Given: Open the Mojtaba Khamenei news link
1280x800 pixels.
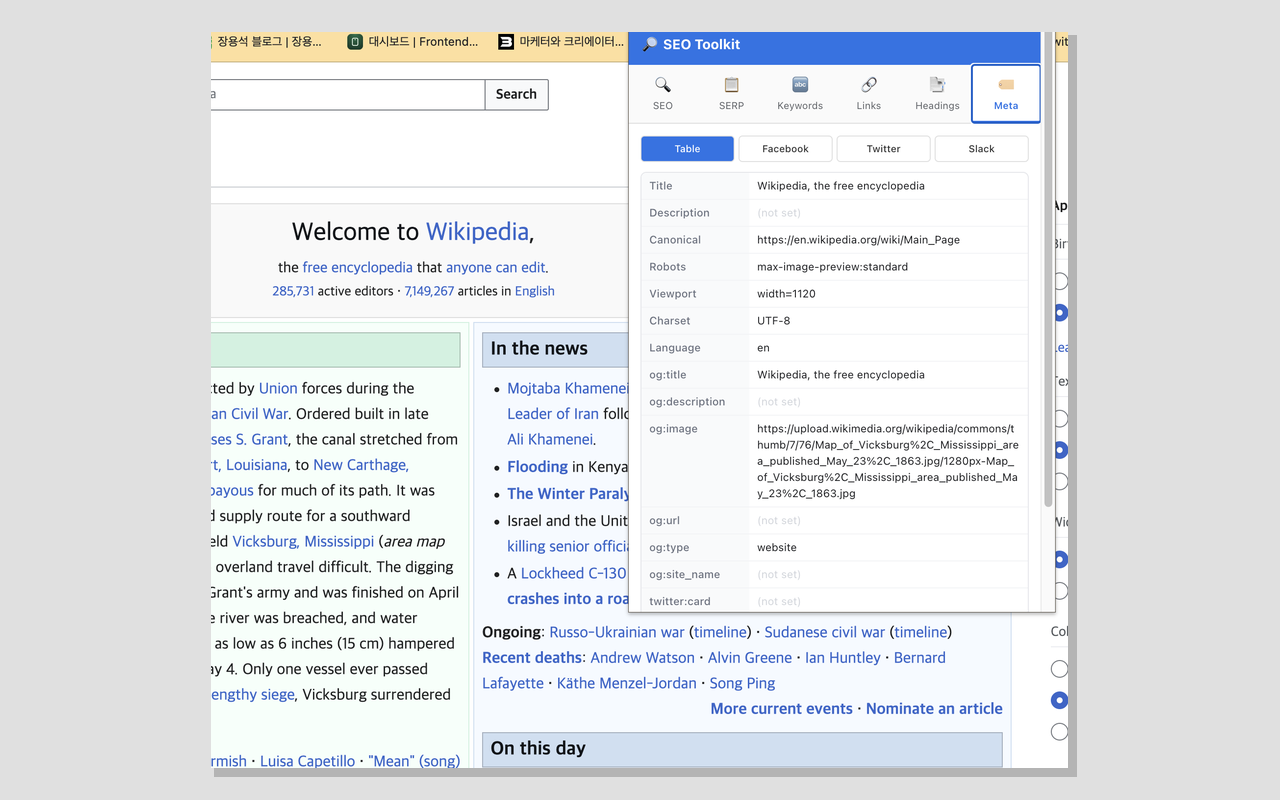Looking at the screenshot, I should tap(567, 388).
